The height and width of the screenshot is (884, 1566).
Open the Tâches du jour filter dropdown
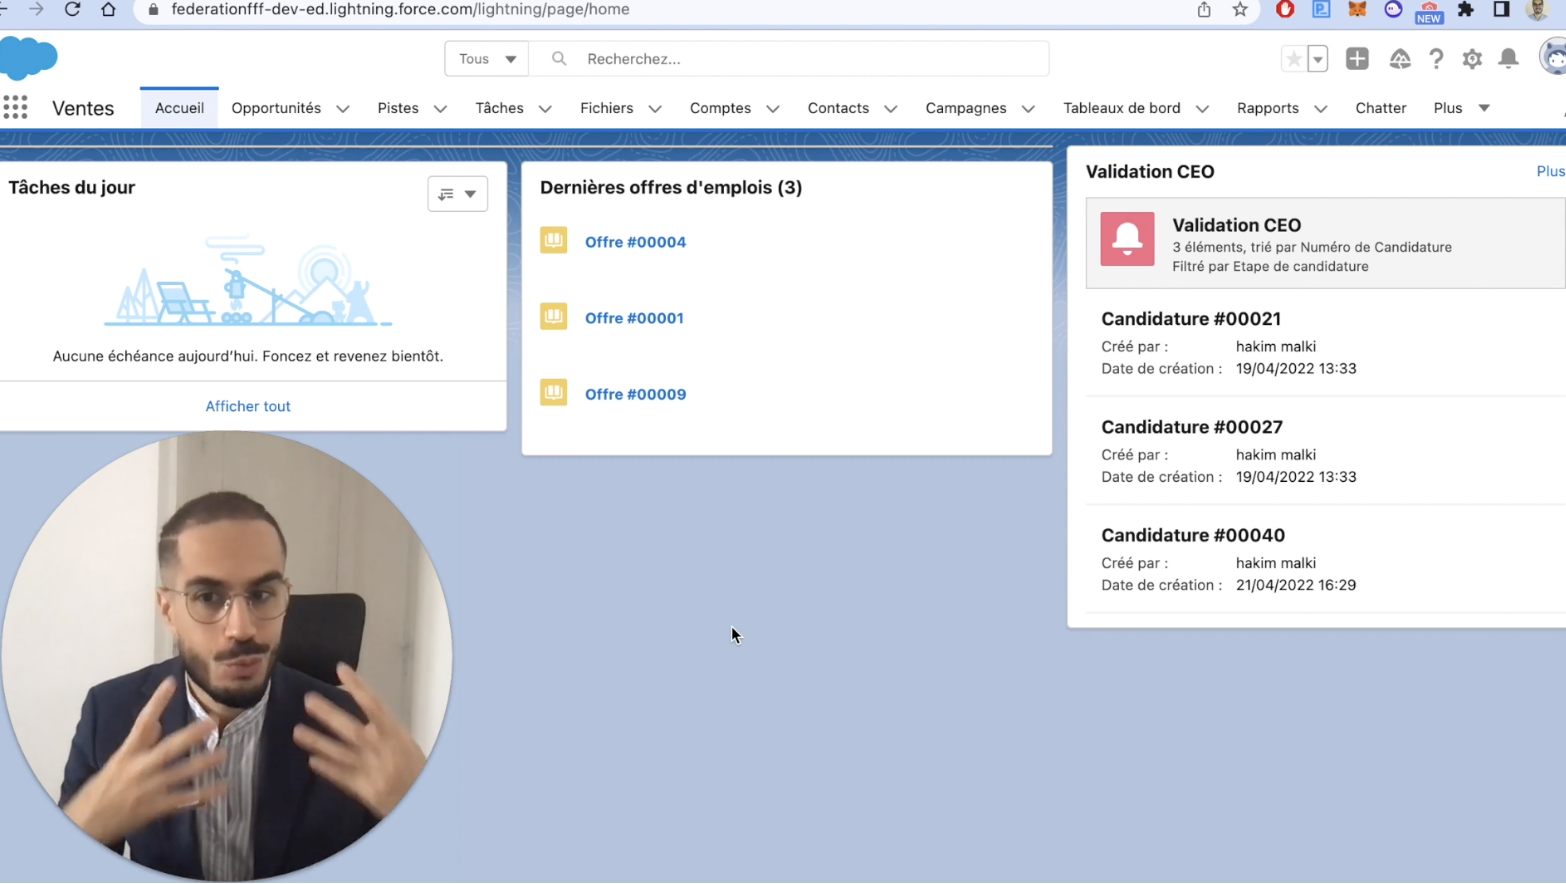pos(458,194)
